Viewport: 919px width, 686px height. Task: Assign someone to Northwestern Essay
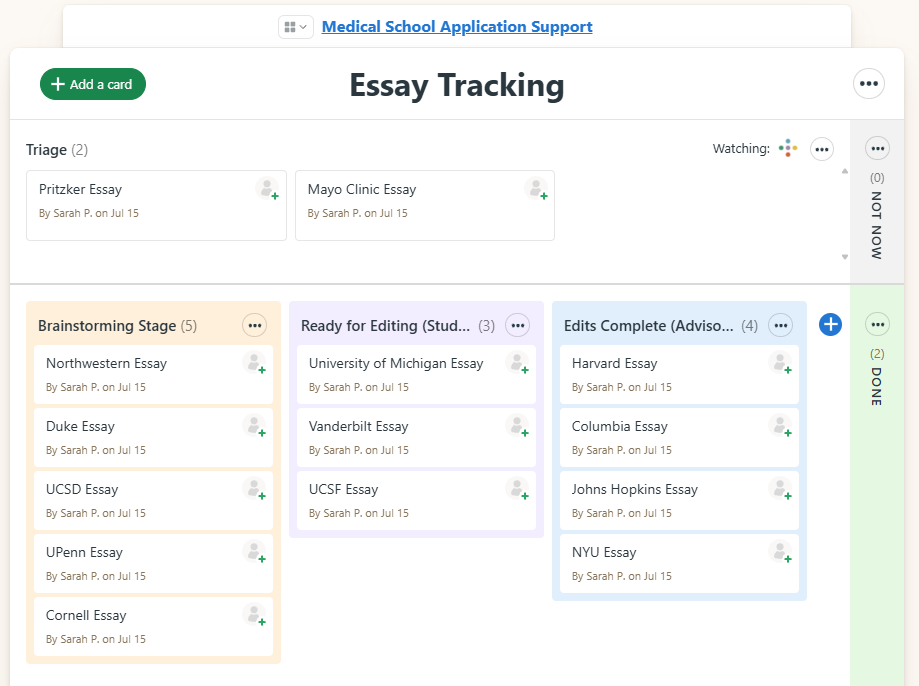click(x=254, y=363)
